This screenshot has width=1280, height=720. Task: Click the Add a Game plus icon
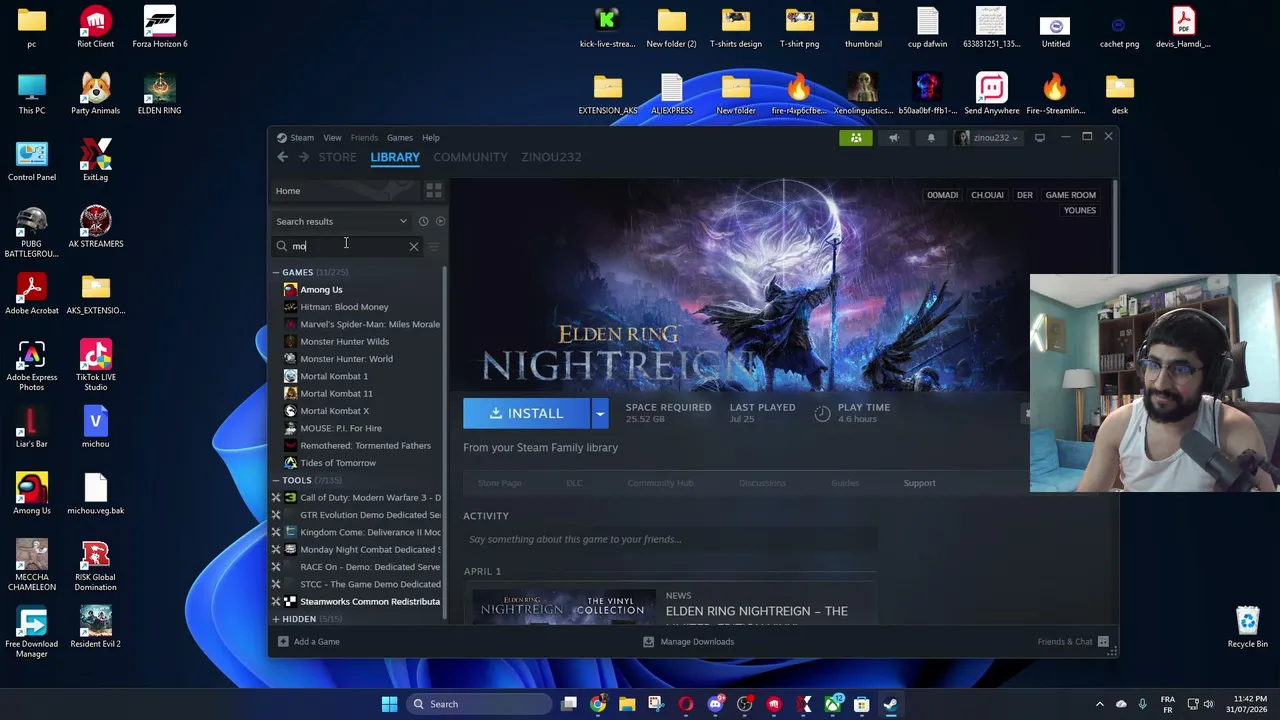point(283,642)
